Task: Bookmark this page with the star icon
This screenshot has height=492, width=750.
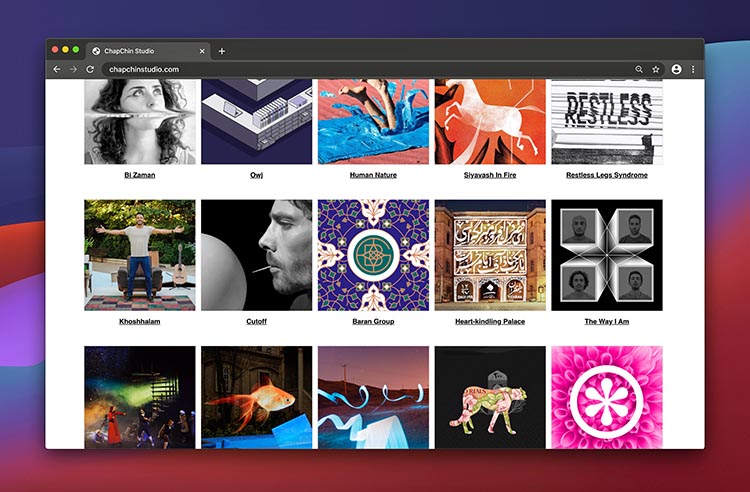Action: point(656,69)
